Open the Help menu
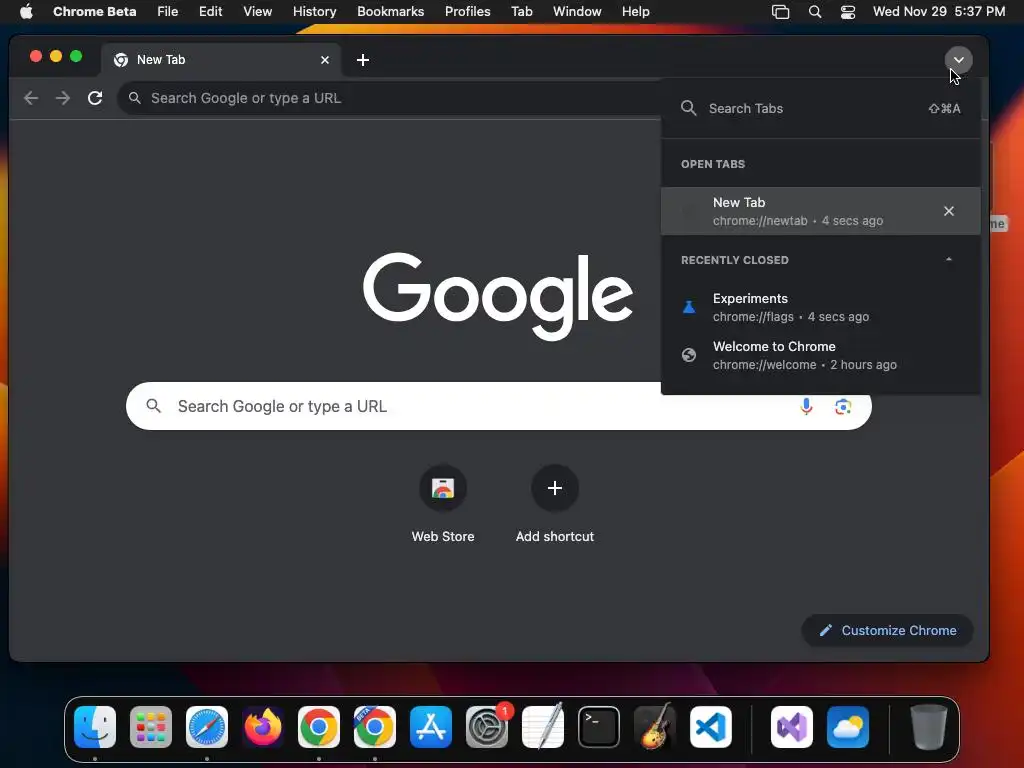Image resolution: width=1024 pixels, height=768 pixels. pos(635,12)
